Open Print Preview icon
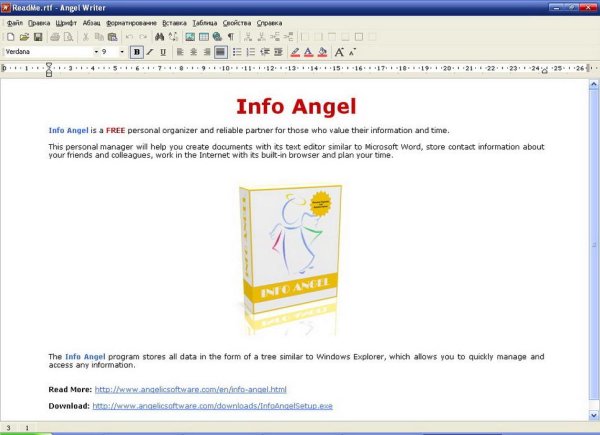Viewport: 600px width, 435px height. 68,37
